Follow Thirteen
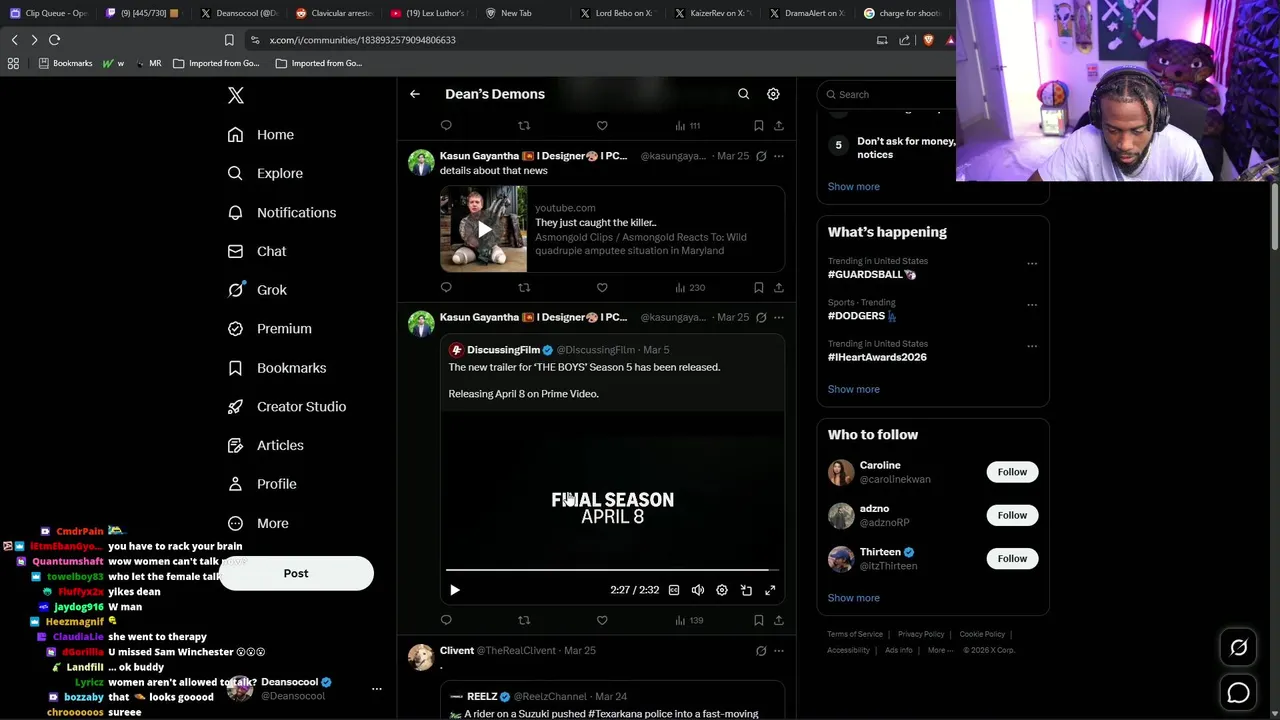This screenshot has width=1280, height=720. (x=1012, y=558)
